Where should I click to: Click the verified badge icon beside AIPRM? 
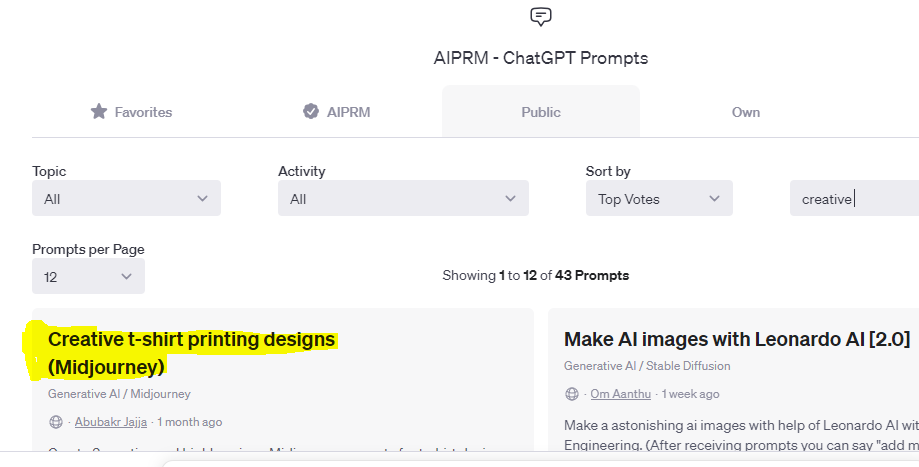[x=311, y=111]
